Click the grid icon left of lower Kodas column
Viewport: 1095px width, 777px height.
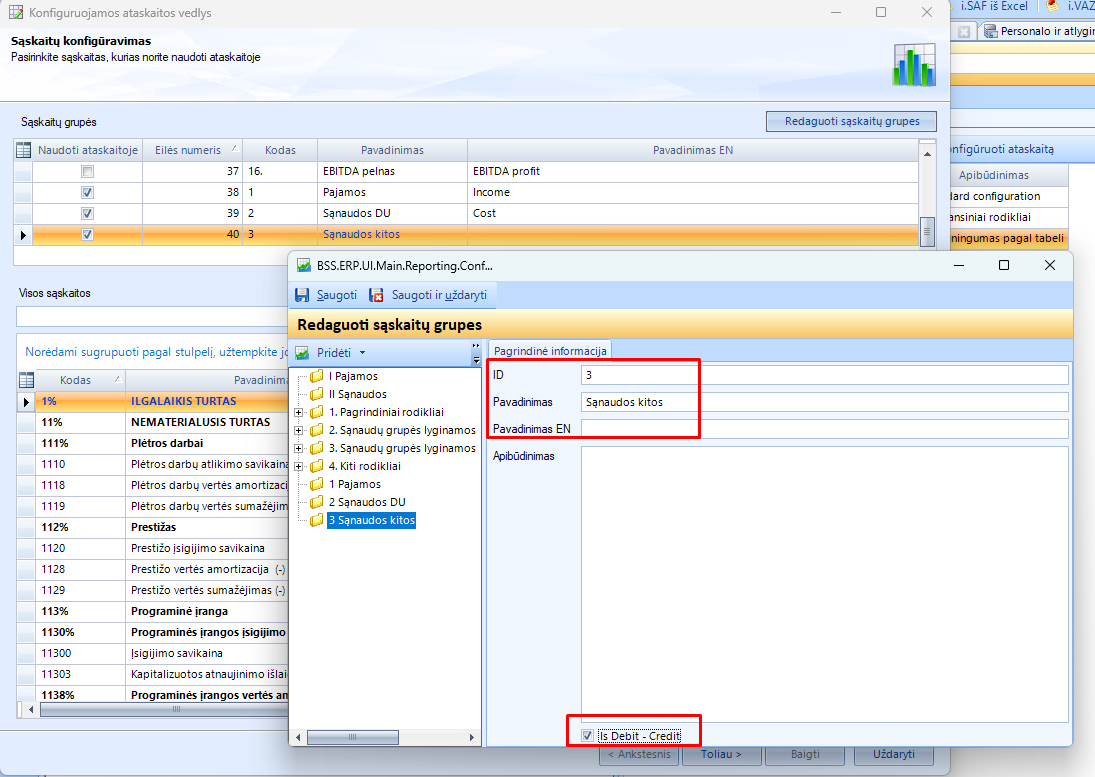pos(27,380)
